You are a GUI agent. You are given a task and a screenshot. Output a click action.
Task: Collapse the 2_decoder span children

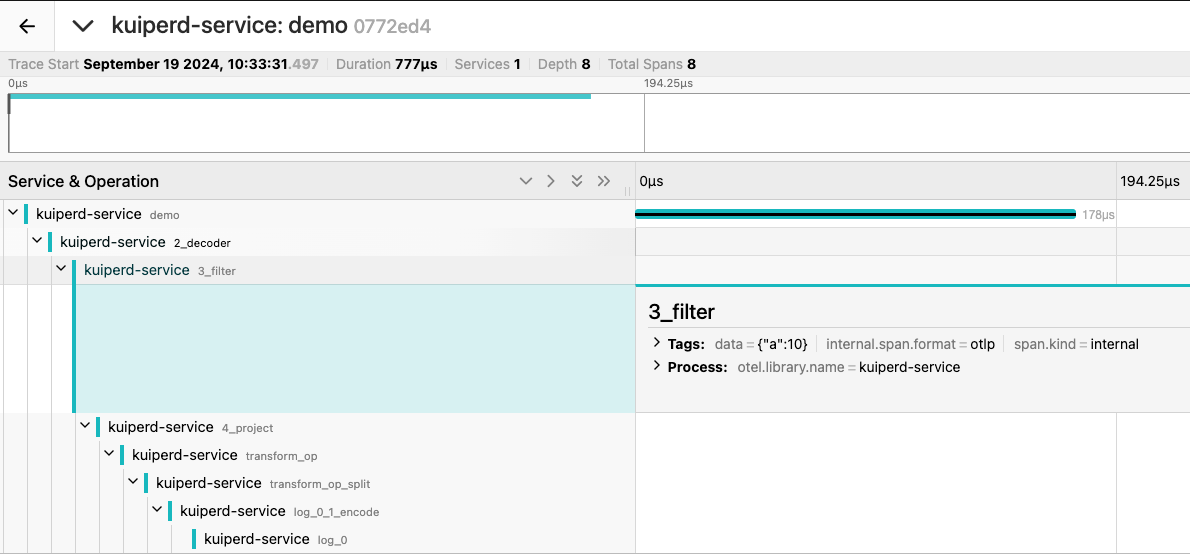point(36,242)
